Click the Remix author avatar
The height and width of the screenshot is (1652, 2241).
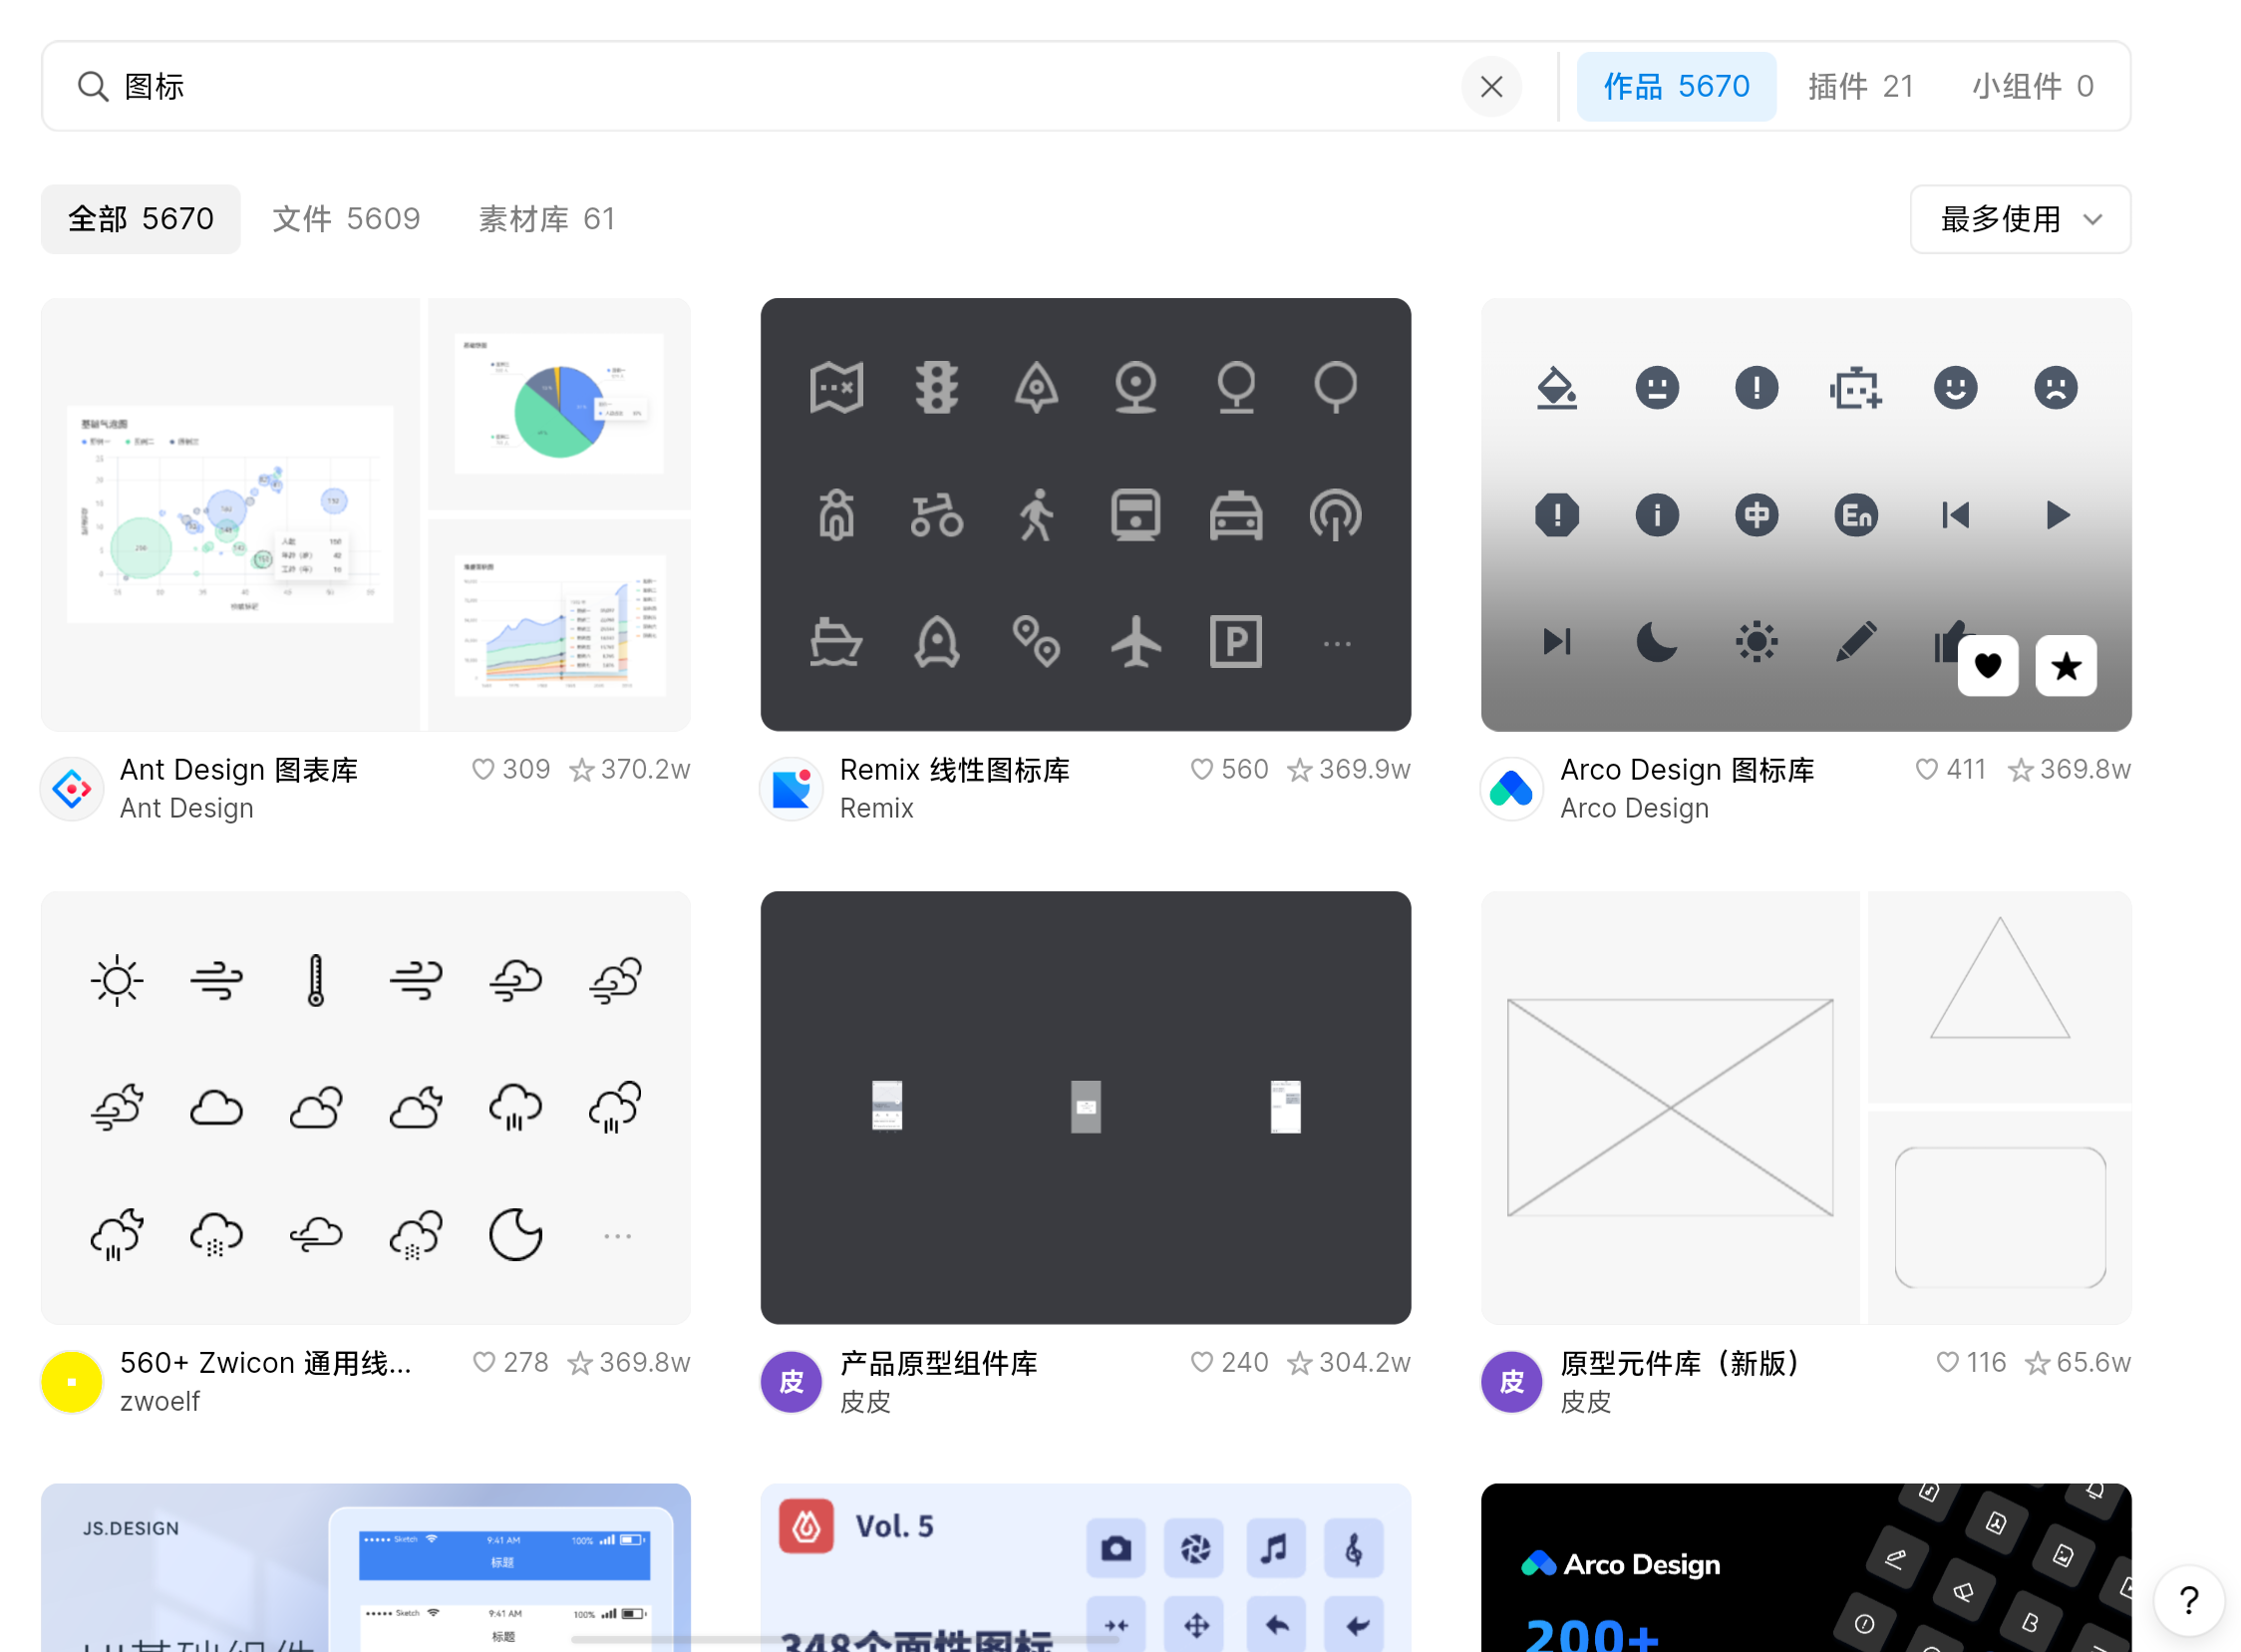[791, 789]
